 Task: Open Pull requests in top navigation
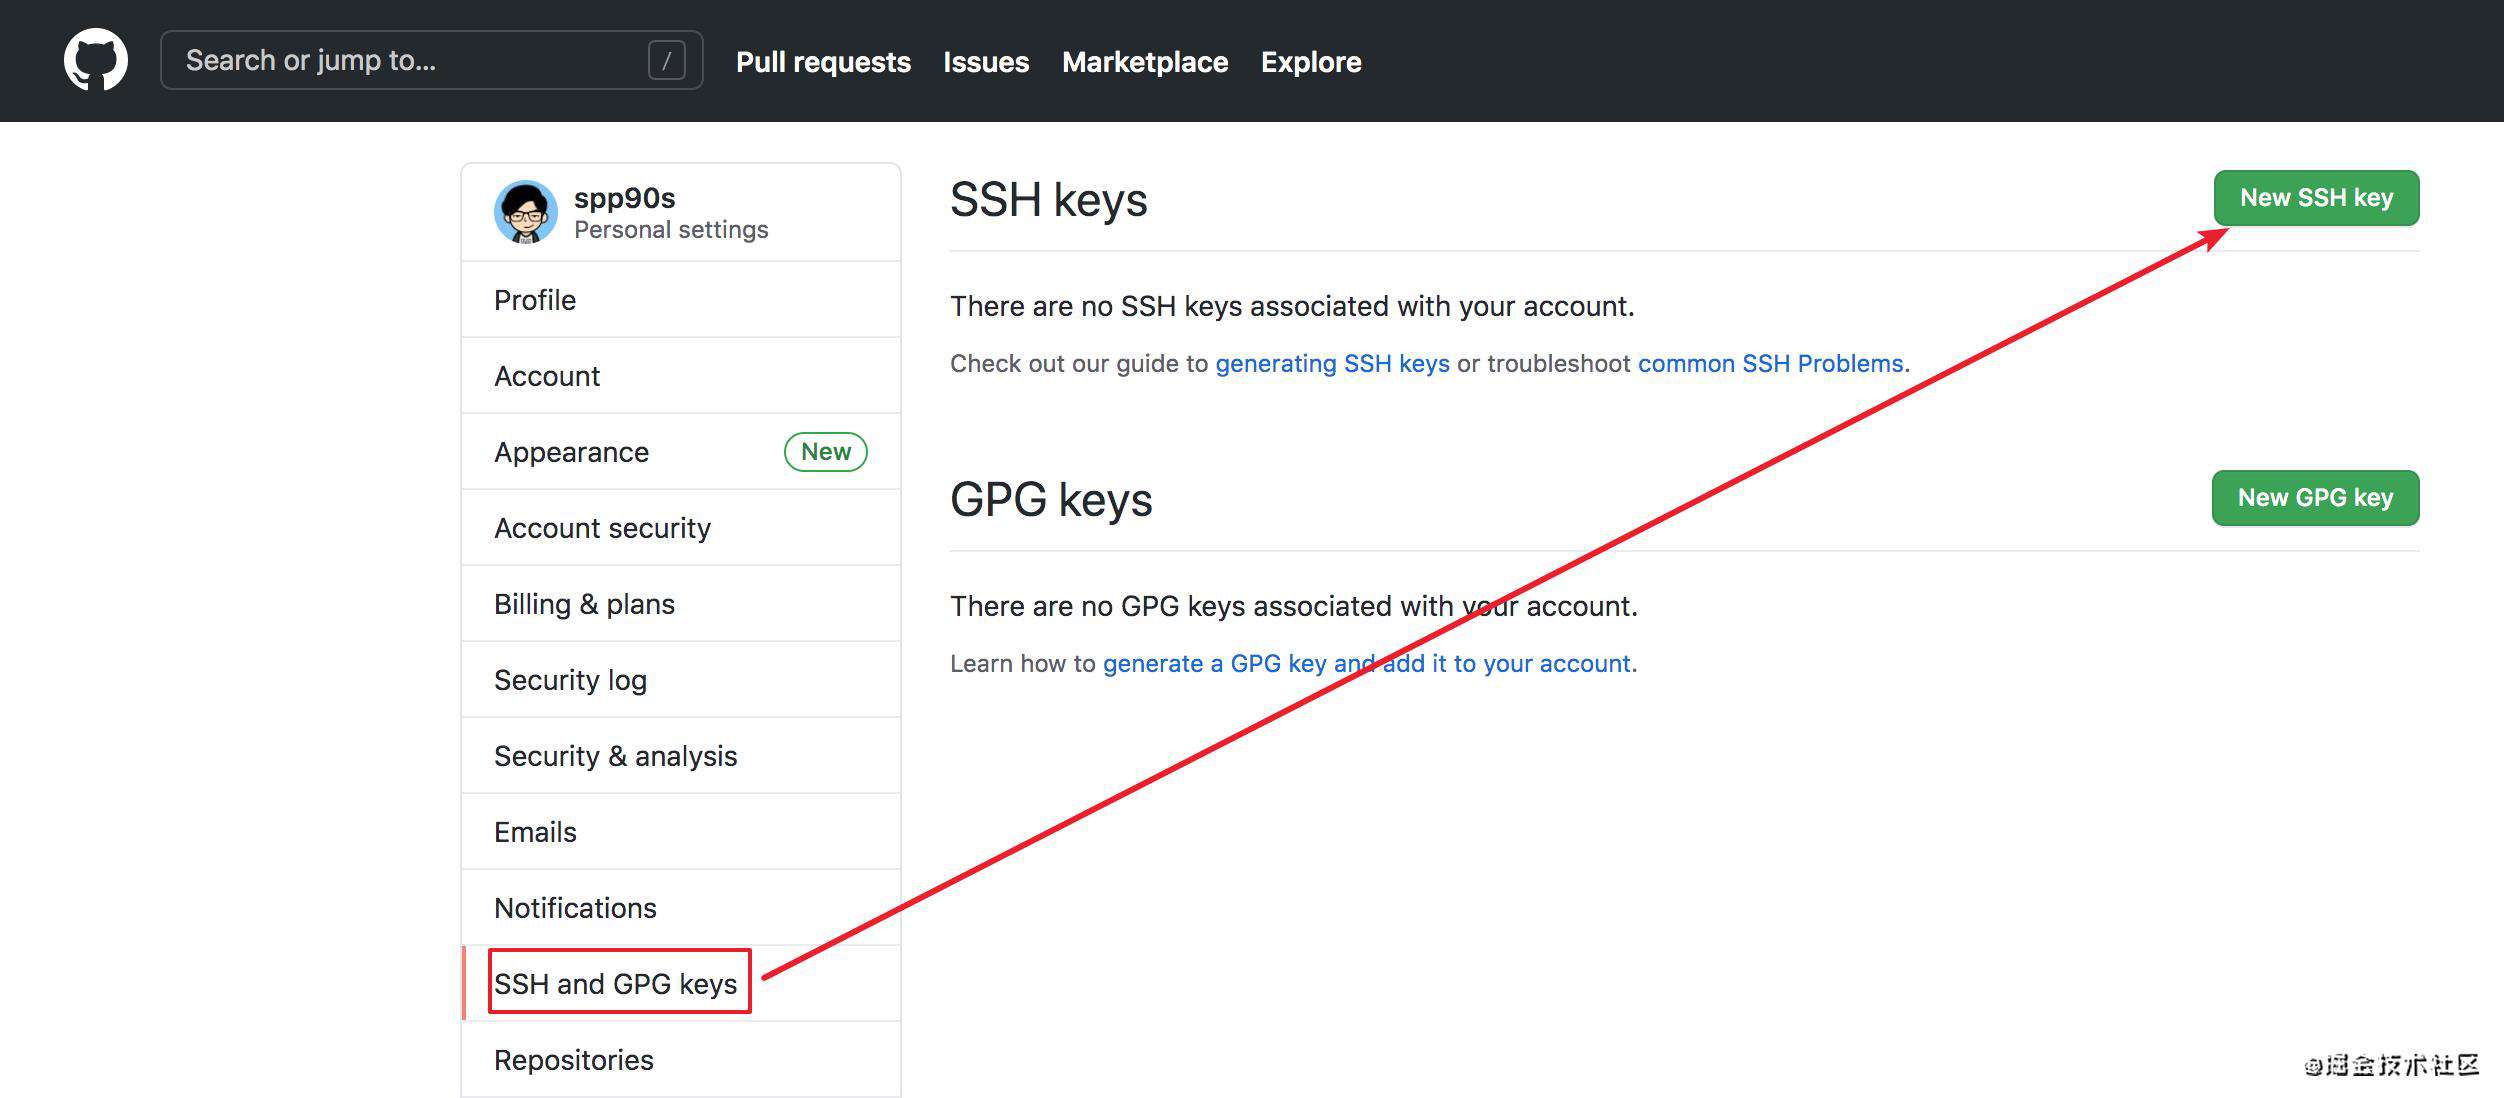pyautogui.click(x=823, y=62)
